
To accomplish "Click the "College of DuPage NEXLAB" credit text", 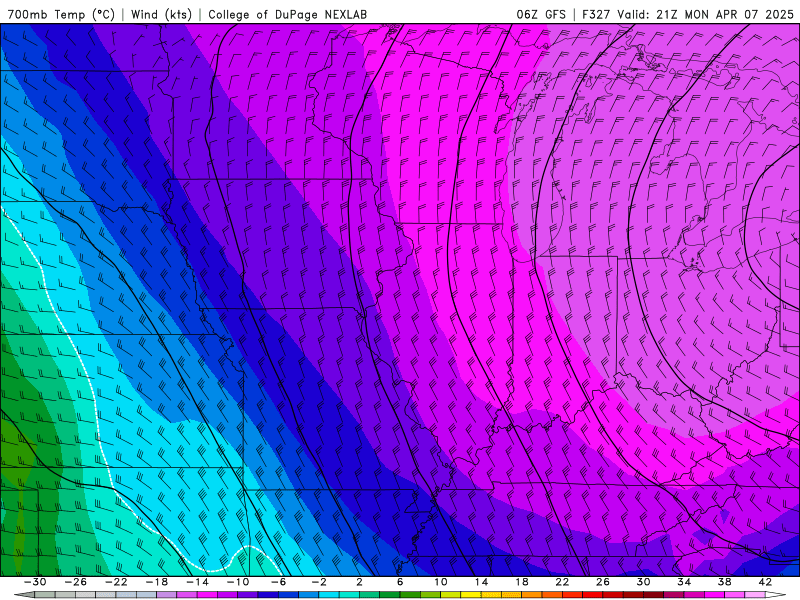I will click(287, 14).
